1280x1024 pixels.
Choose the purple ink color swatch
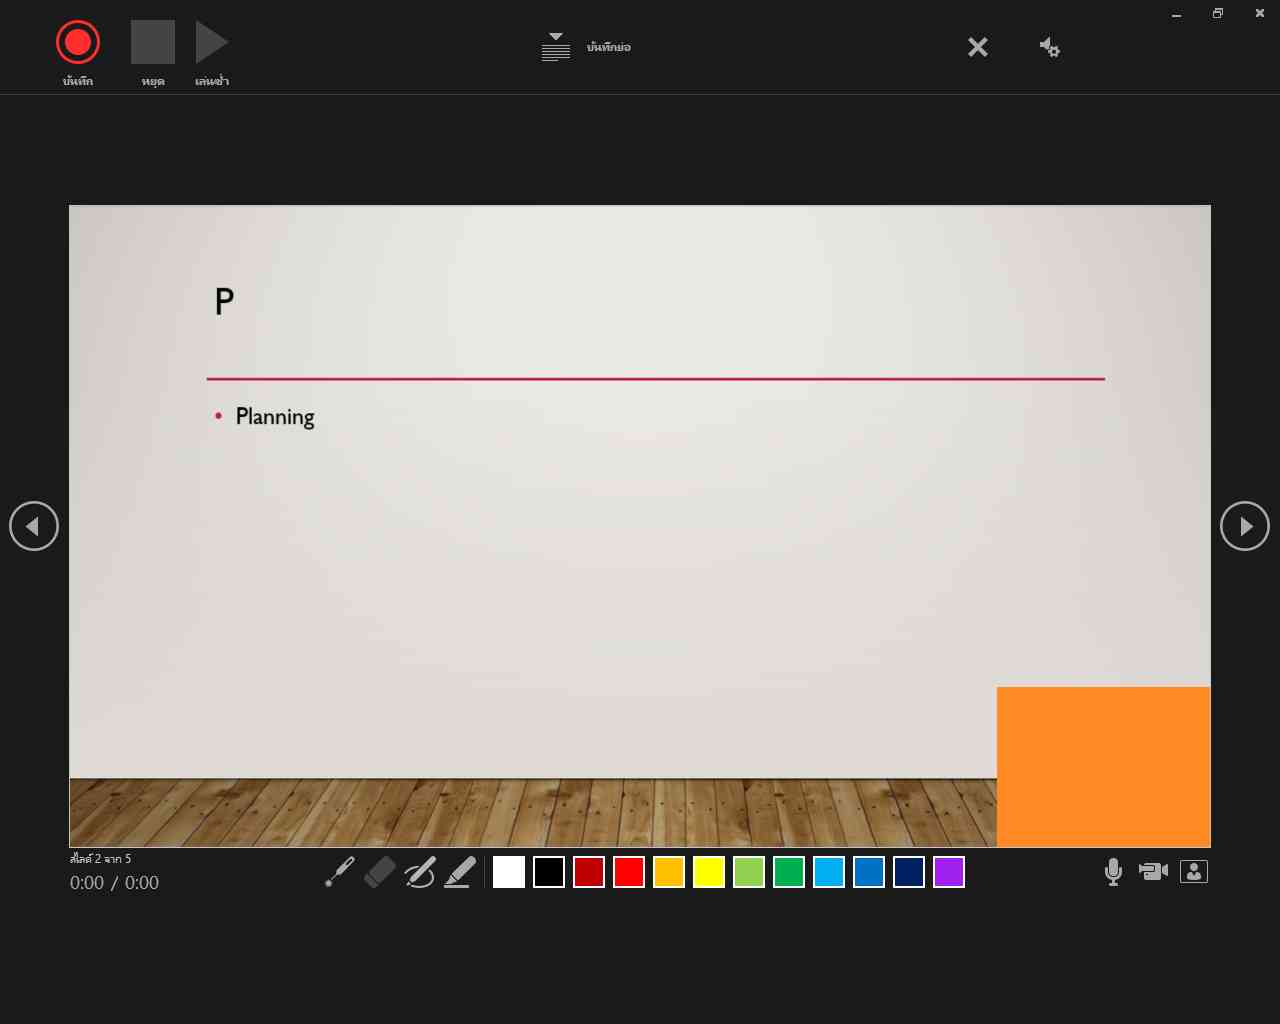pos(949,872)
